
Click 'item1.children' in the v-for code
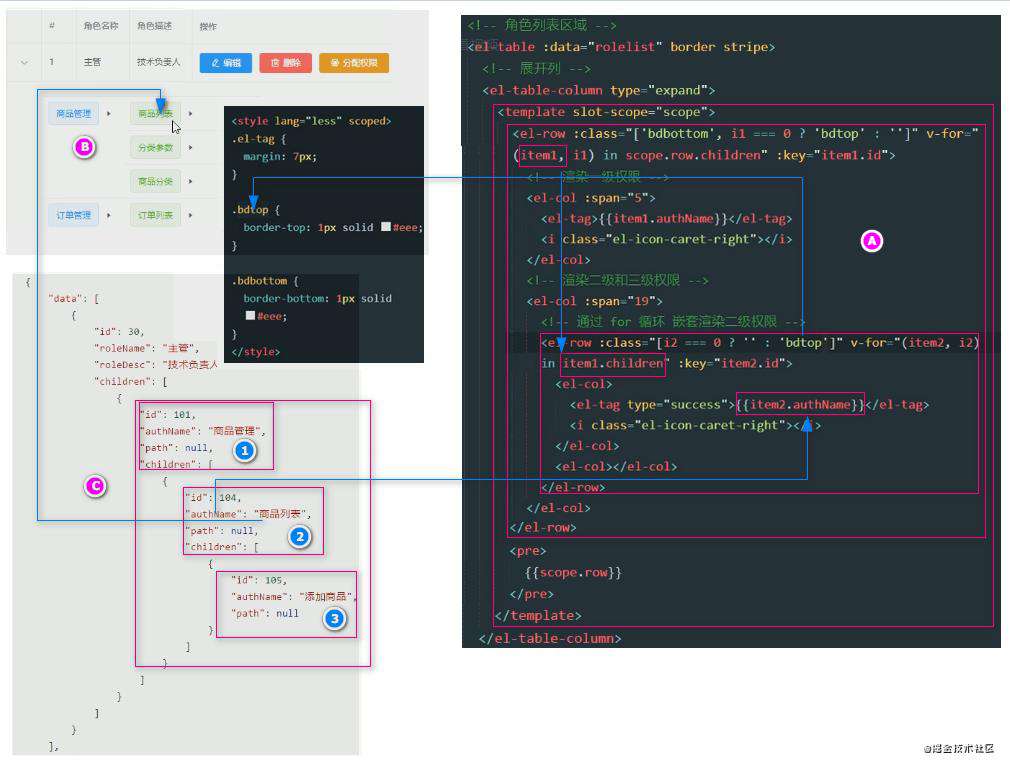coord(613,363)
